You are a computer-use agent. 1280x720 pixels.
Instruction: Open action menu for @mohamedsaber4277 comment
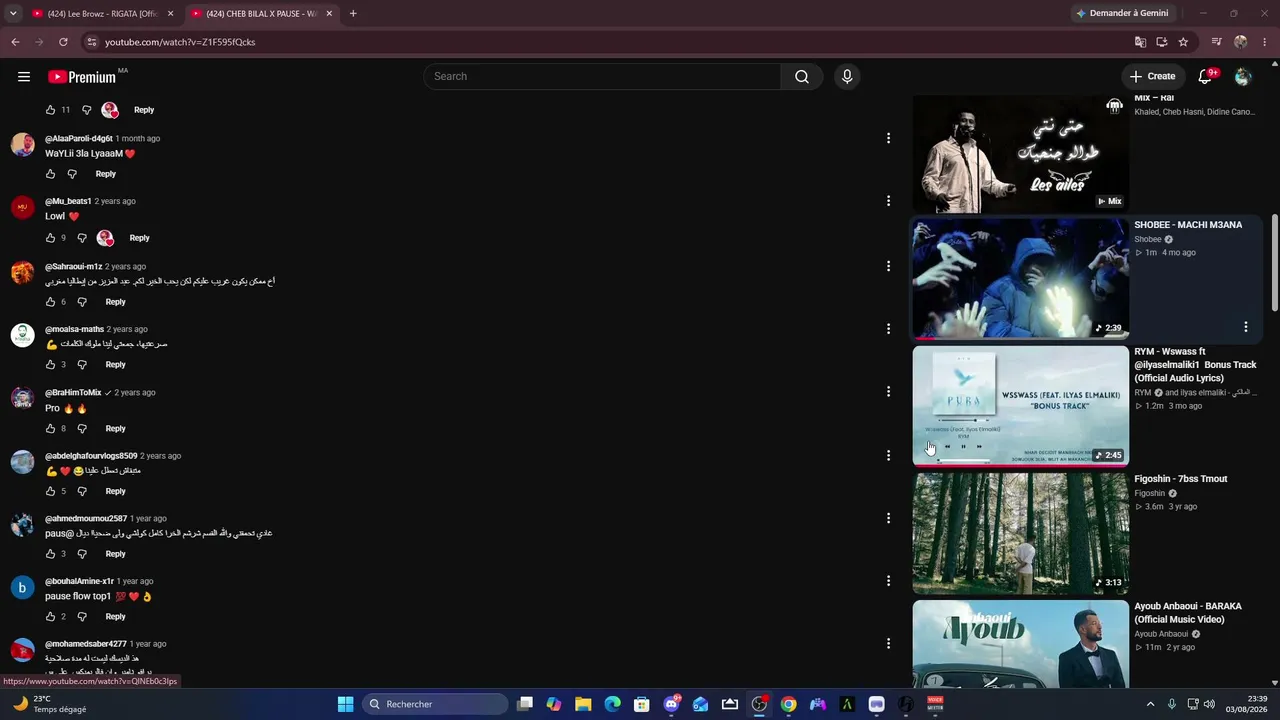(888, 644)
